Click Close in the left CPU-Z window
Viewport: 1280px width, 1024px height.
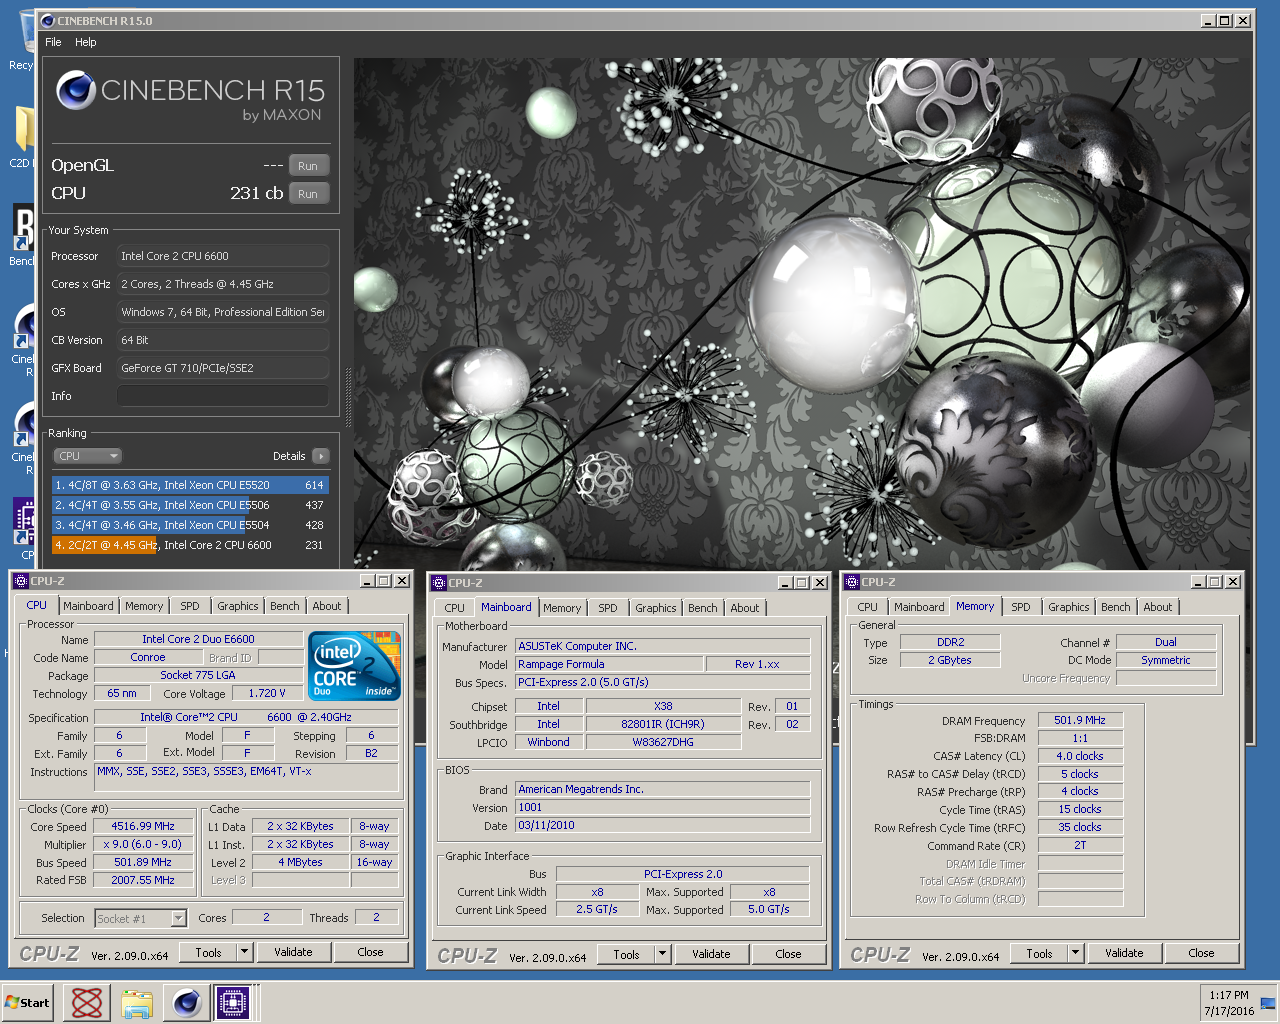[370, 952]
